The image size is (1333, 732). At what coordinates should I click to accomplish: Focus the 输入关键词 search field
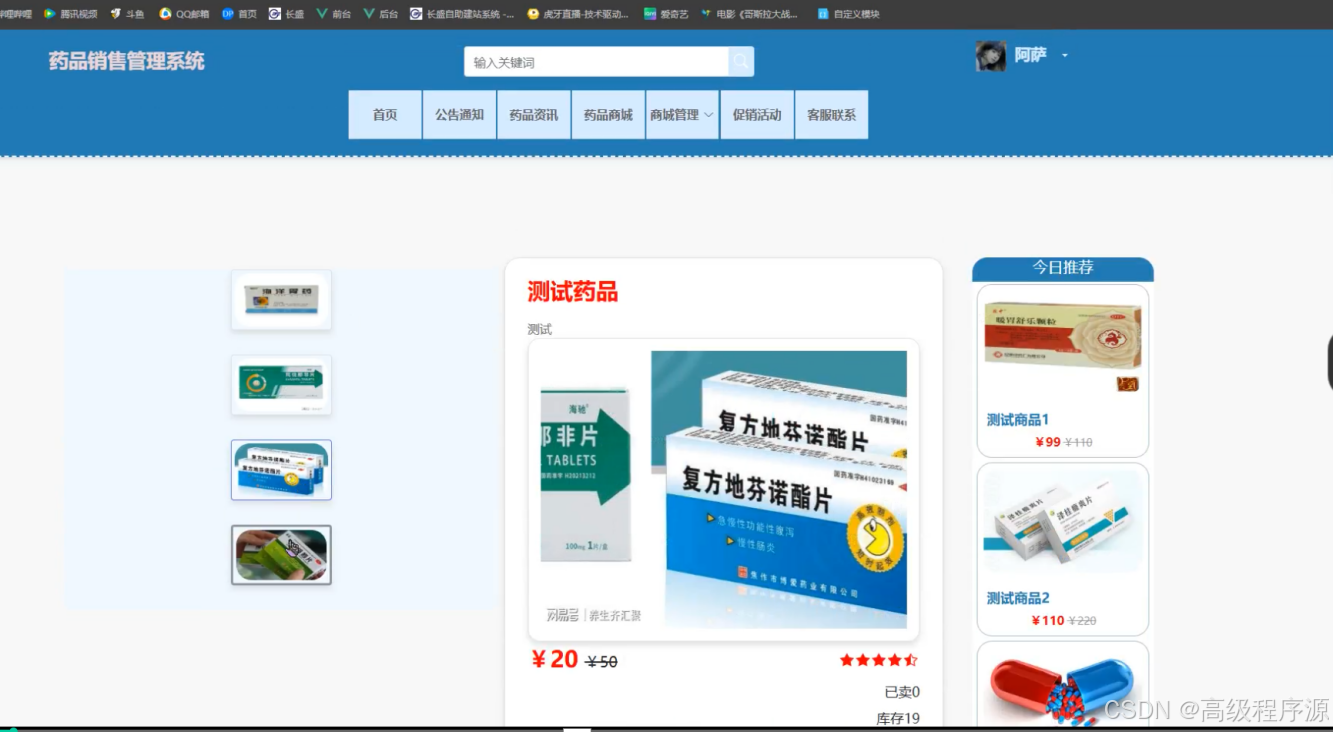tap(596, 62)
